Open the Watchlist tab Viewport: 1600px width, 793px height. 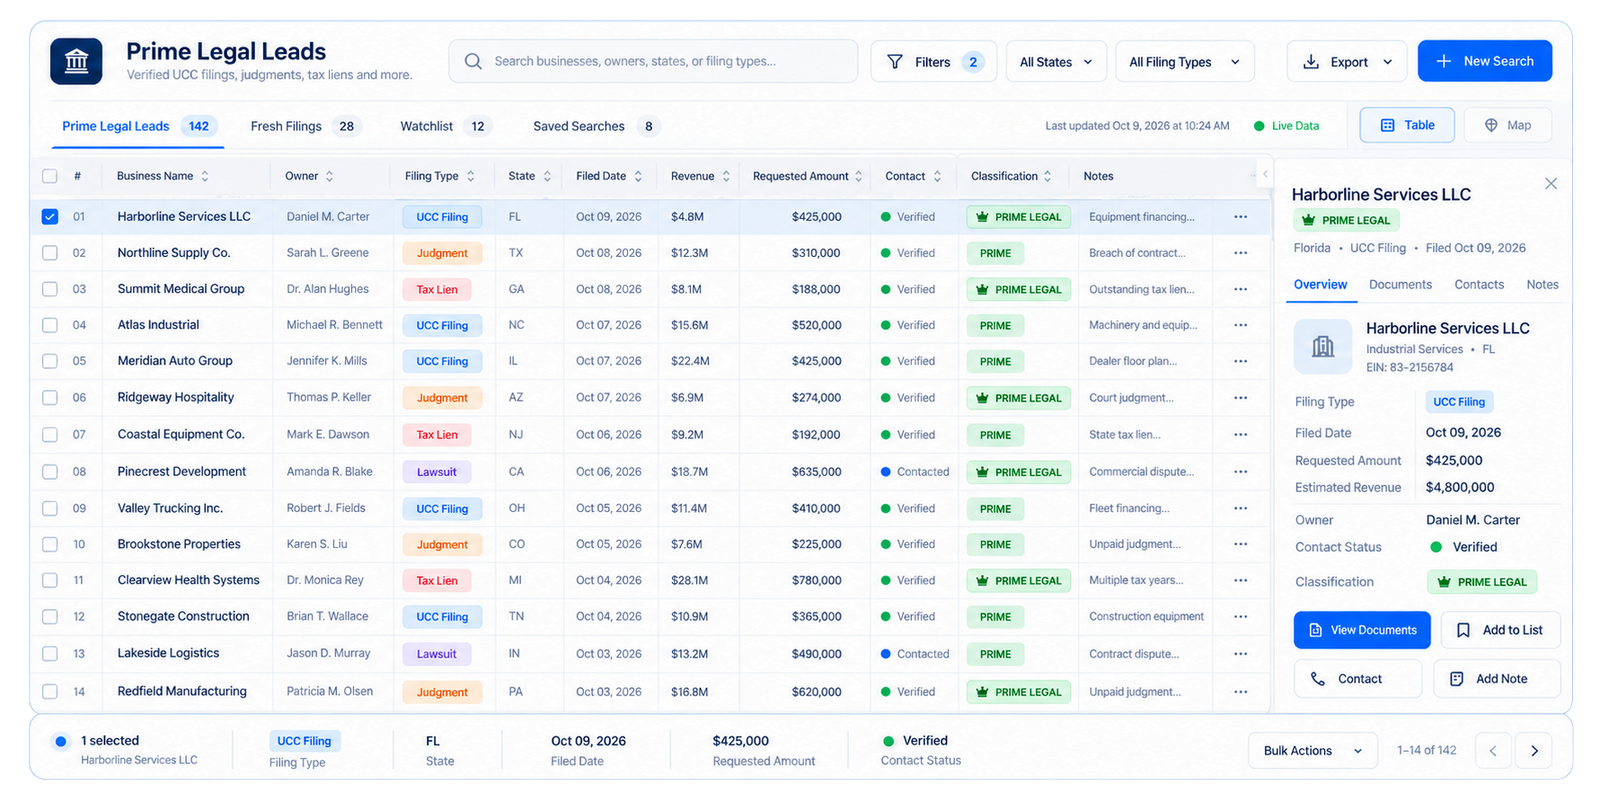[x=444, y=126]
